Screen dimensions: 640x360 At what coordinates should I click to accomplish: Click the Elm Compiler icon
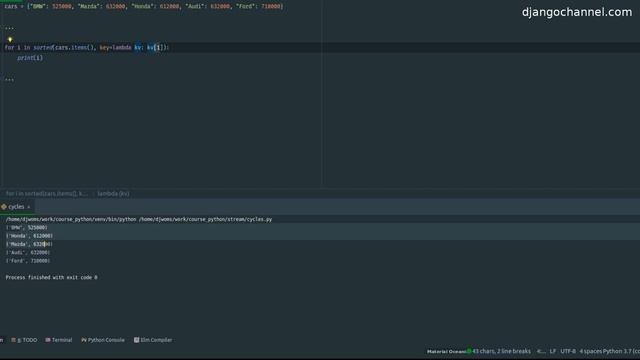136,340
